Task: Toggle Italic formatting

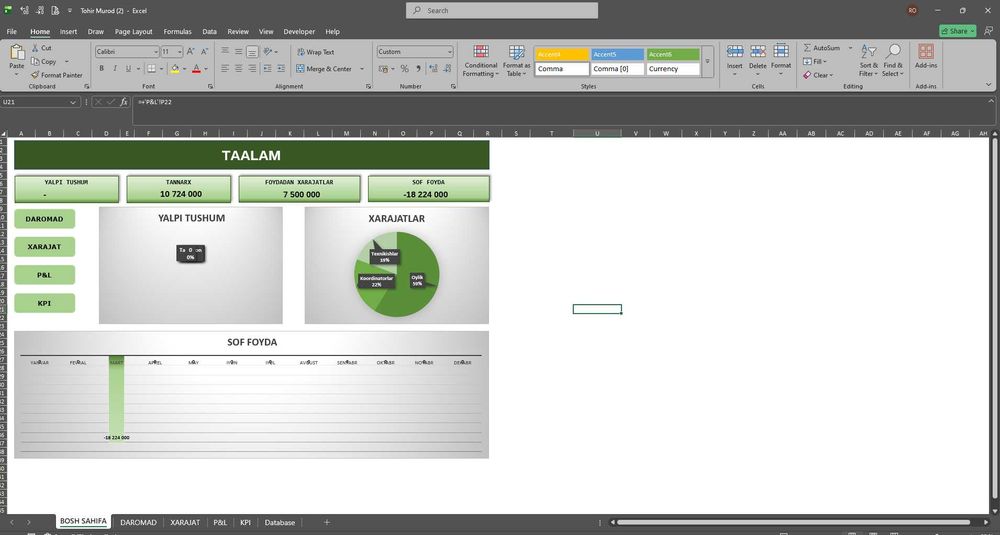Action: click(115, 68)
